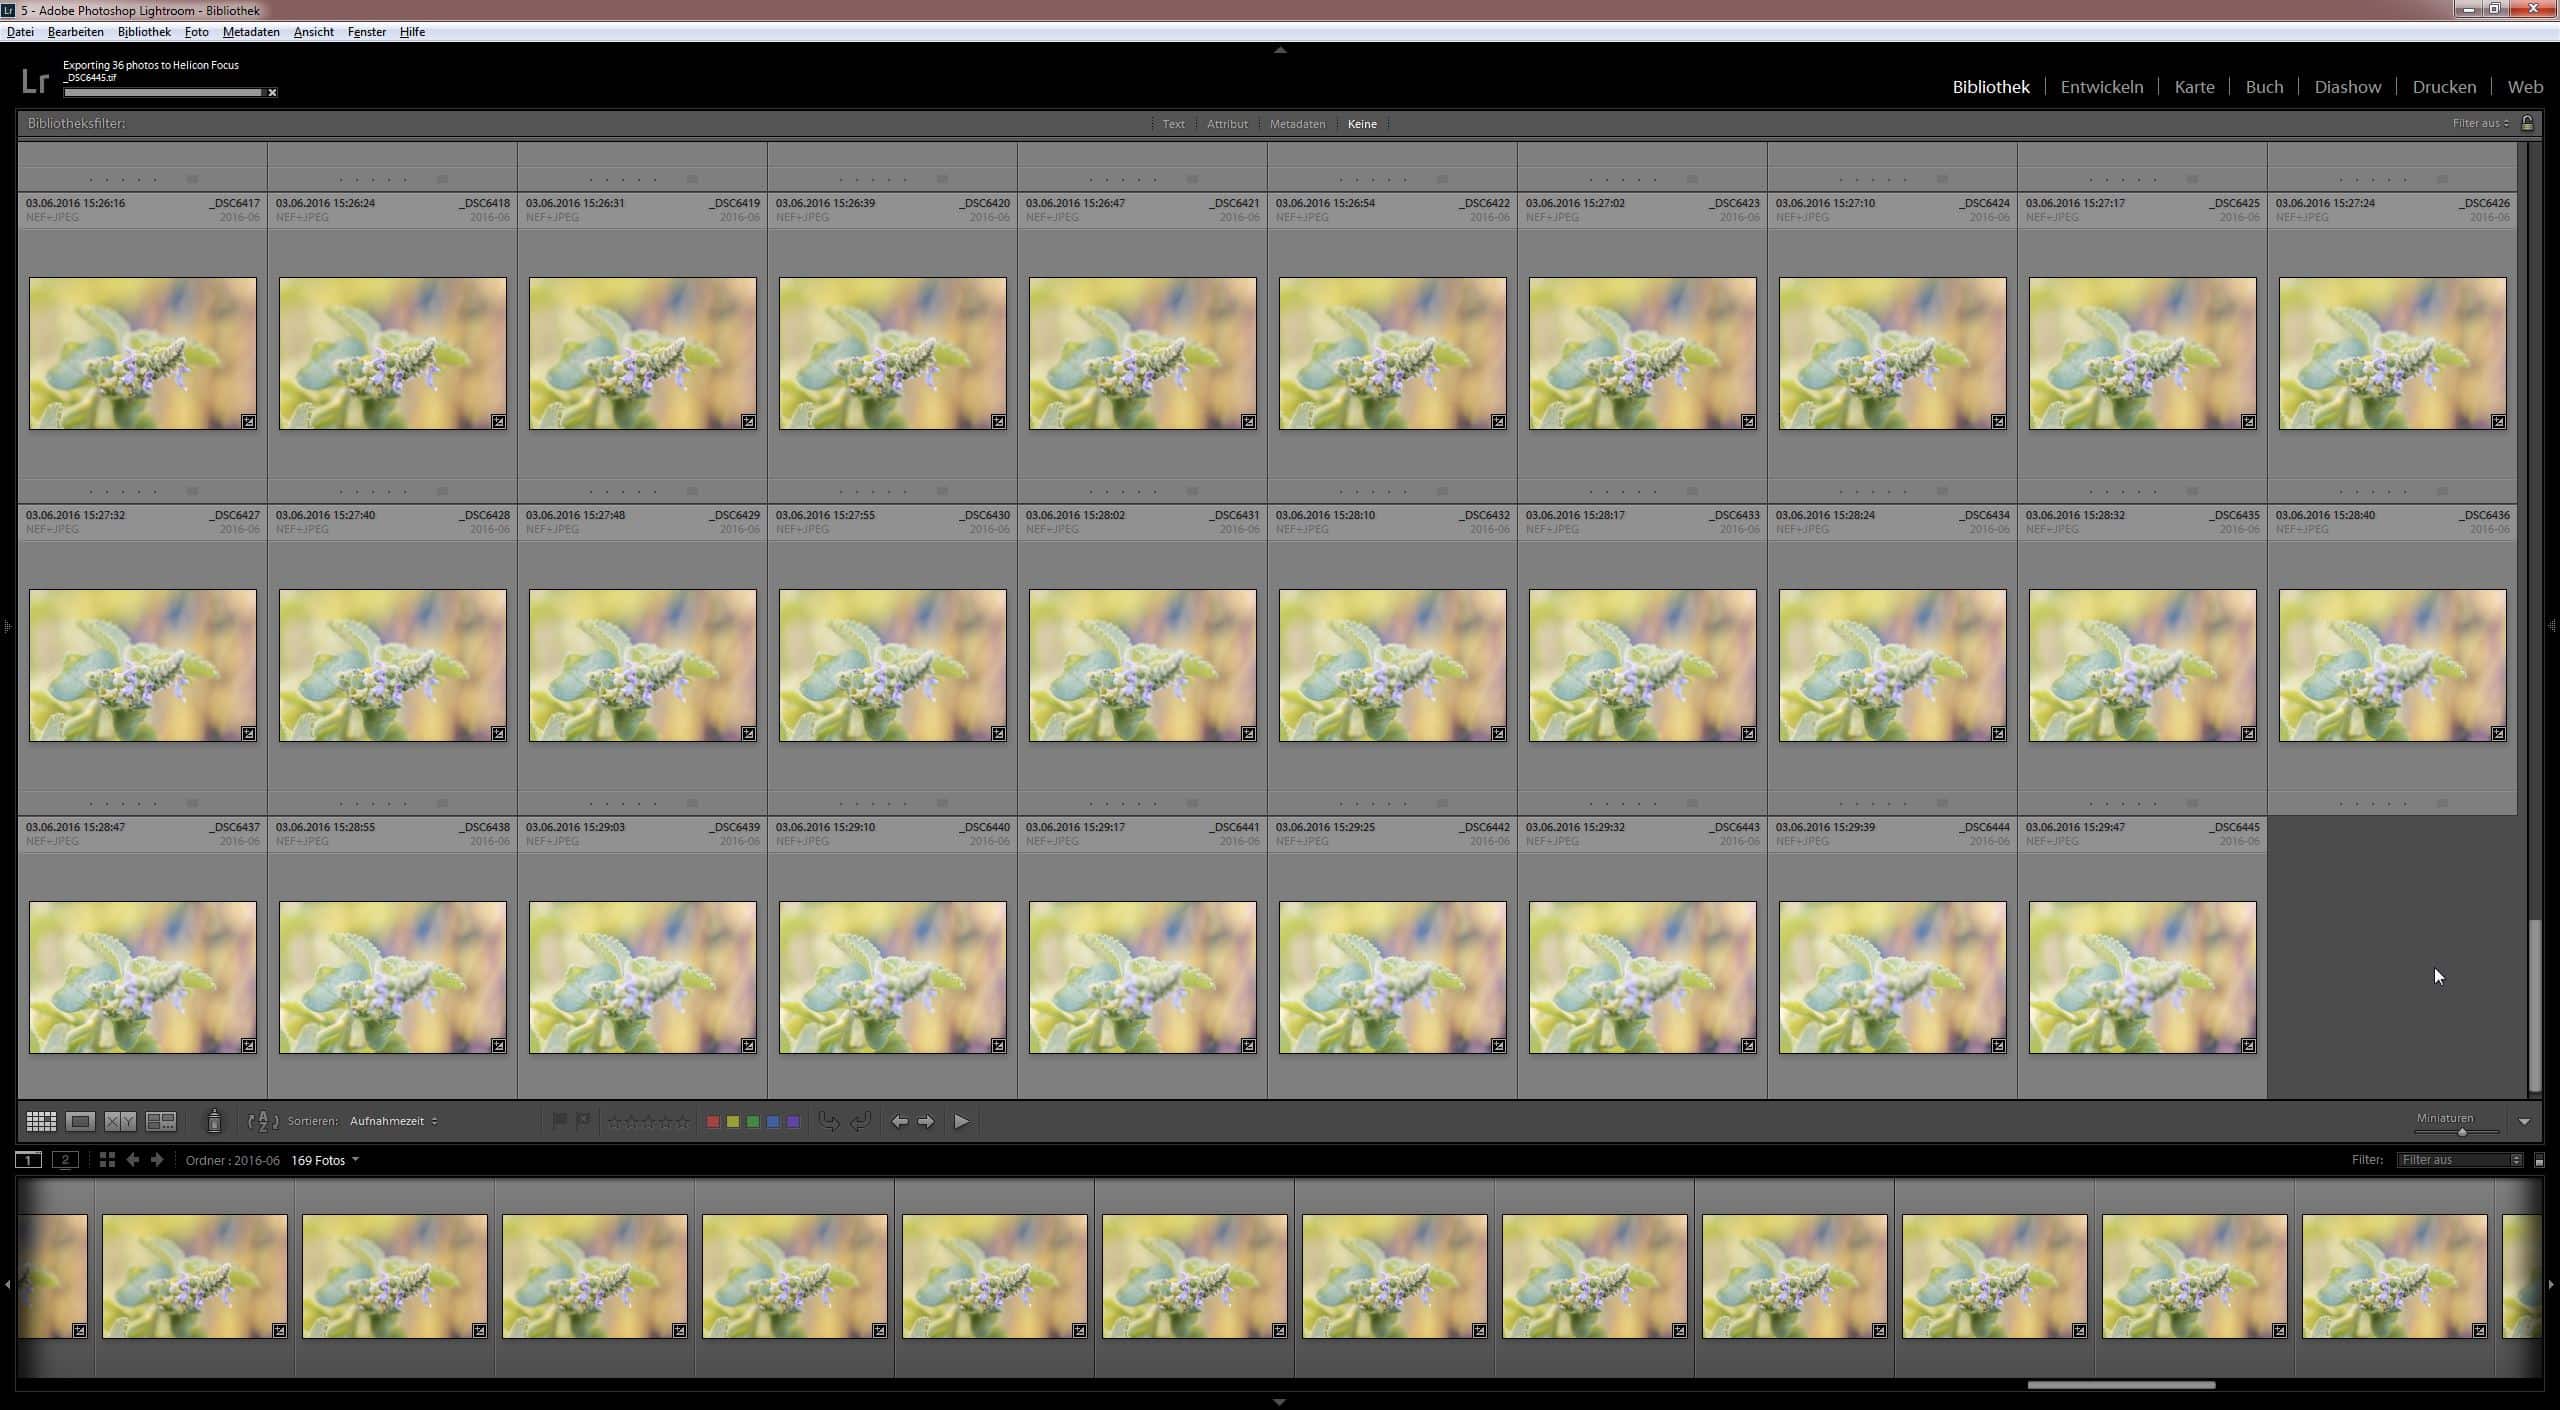2560x1410 pixels.
Task: Flag photo as picked in toolbar
Action: click(560, 1121)
